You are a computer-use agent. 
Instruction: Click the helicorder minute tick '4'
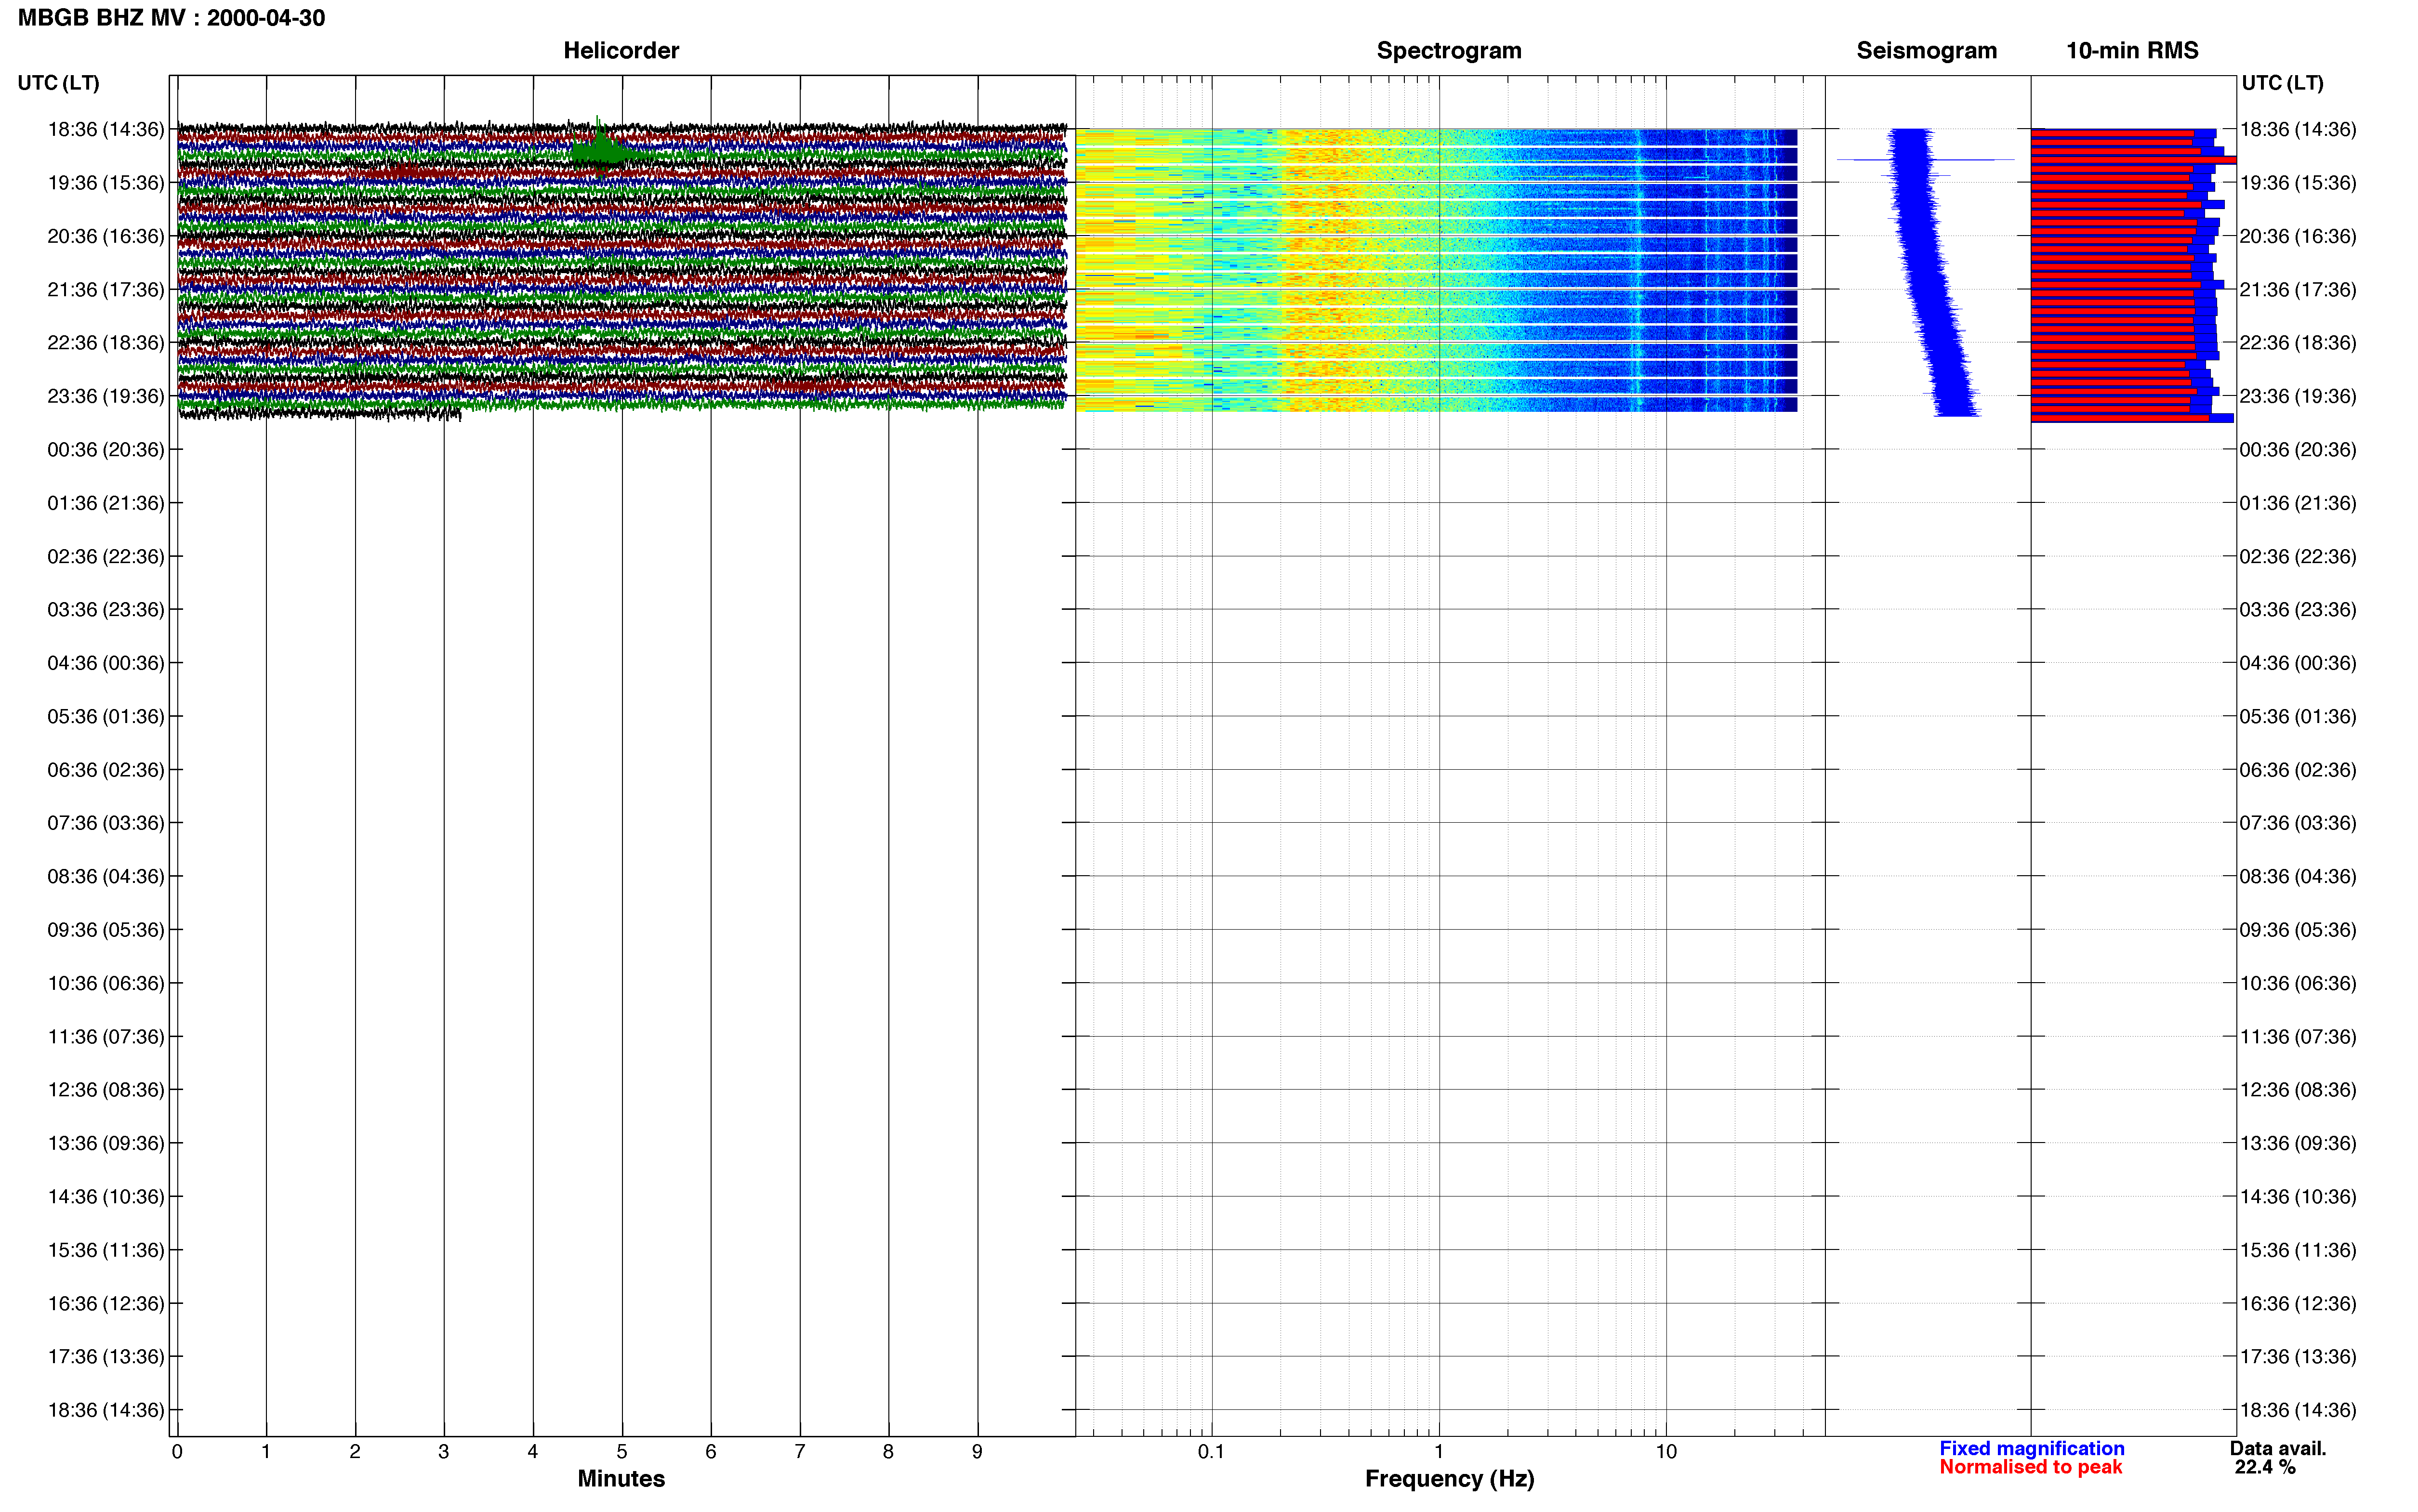(533, 1452)
